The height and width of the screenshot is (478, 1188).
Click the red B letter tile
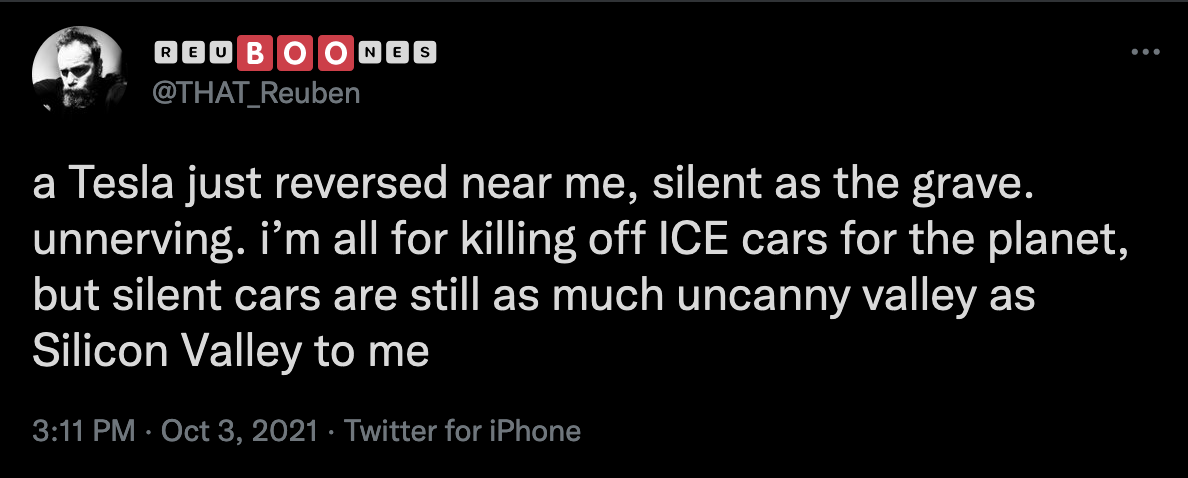click(257, 52)
